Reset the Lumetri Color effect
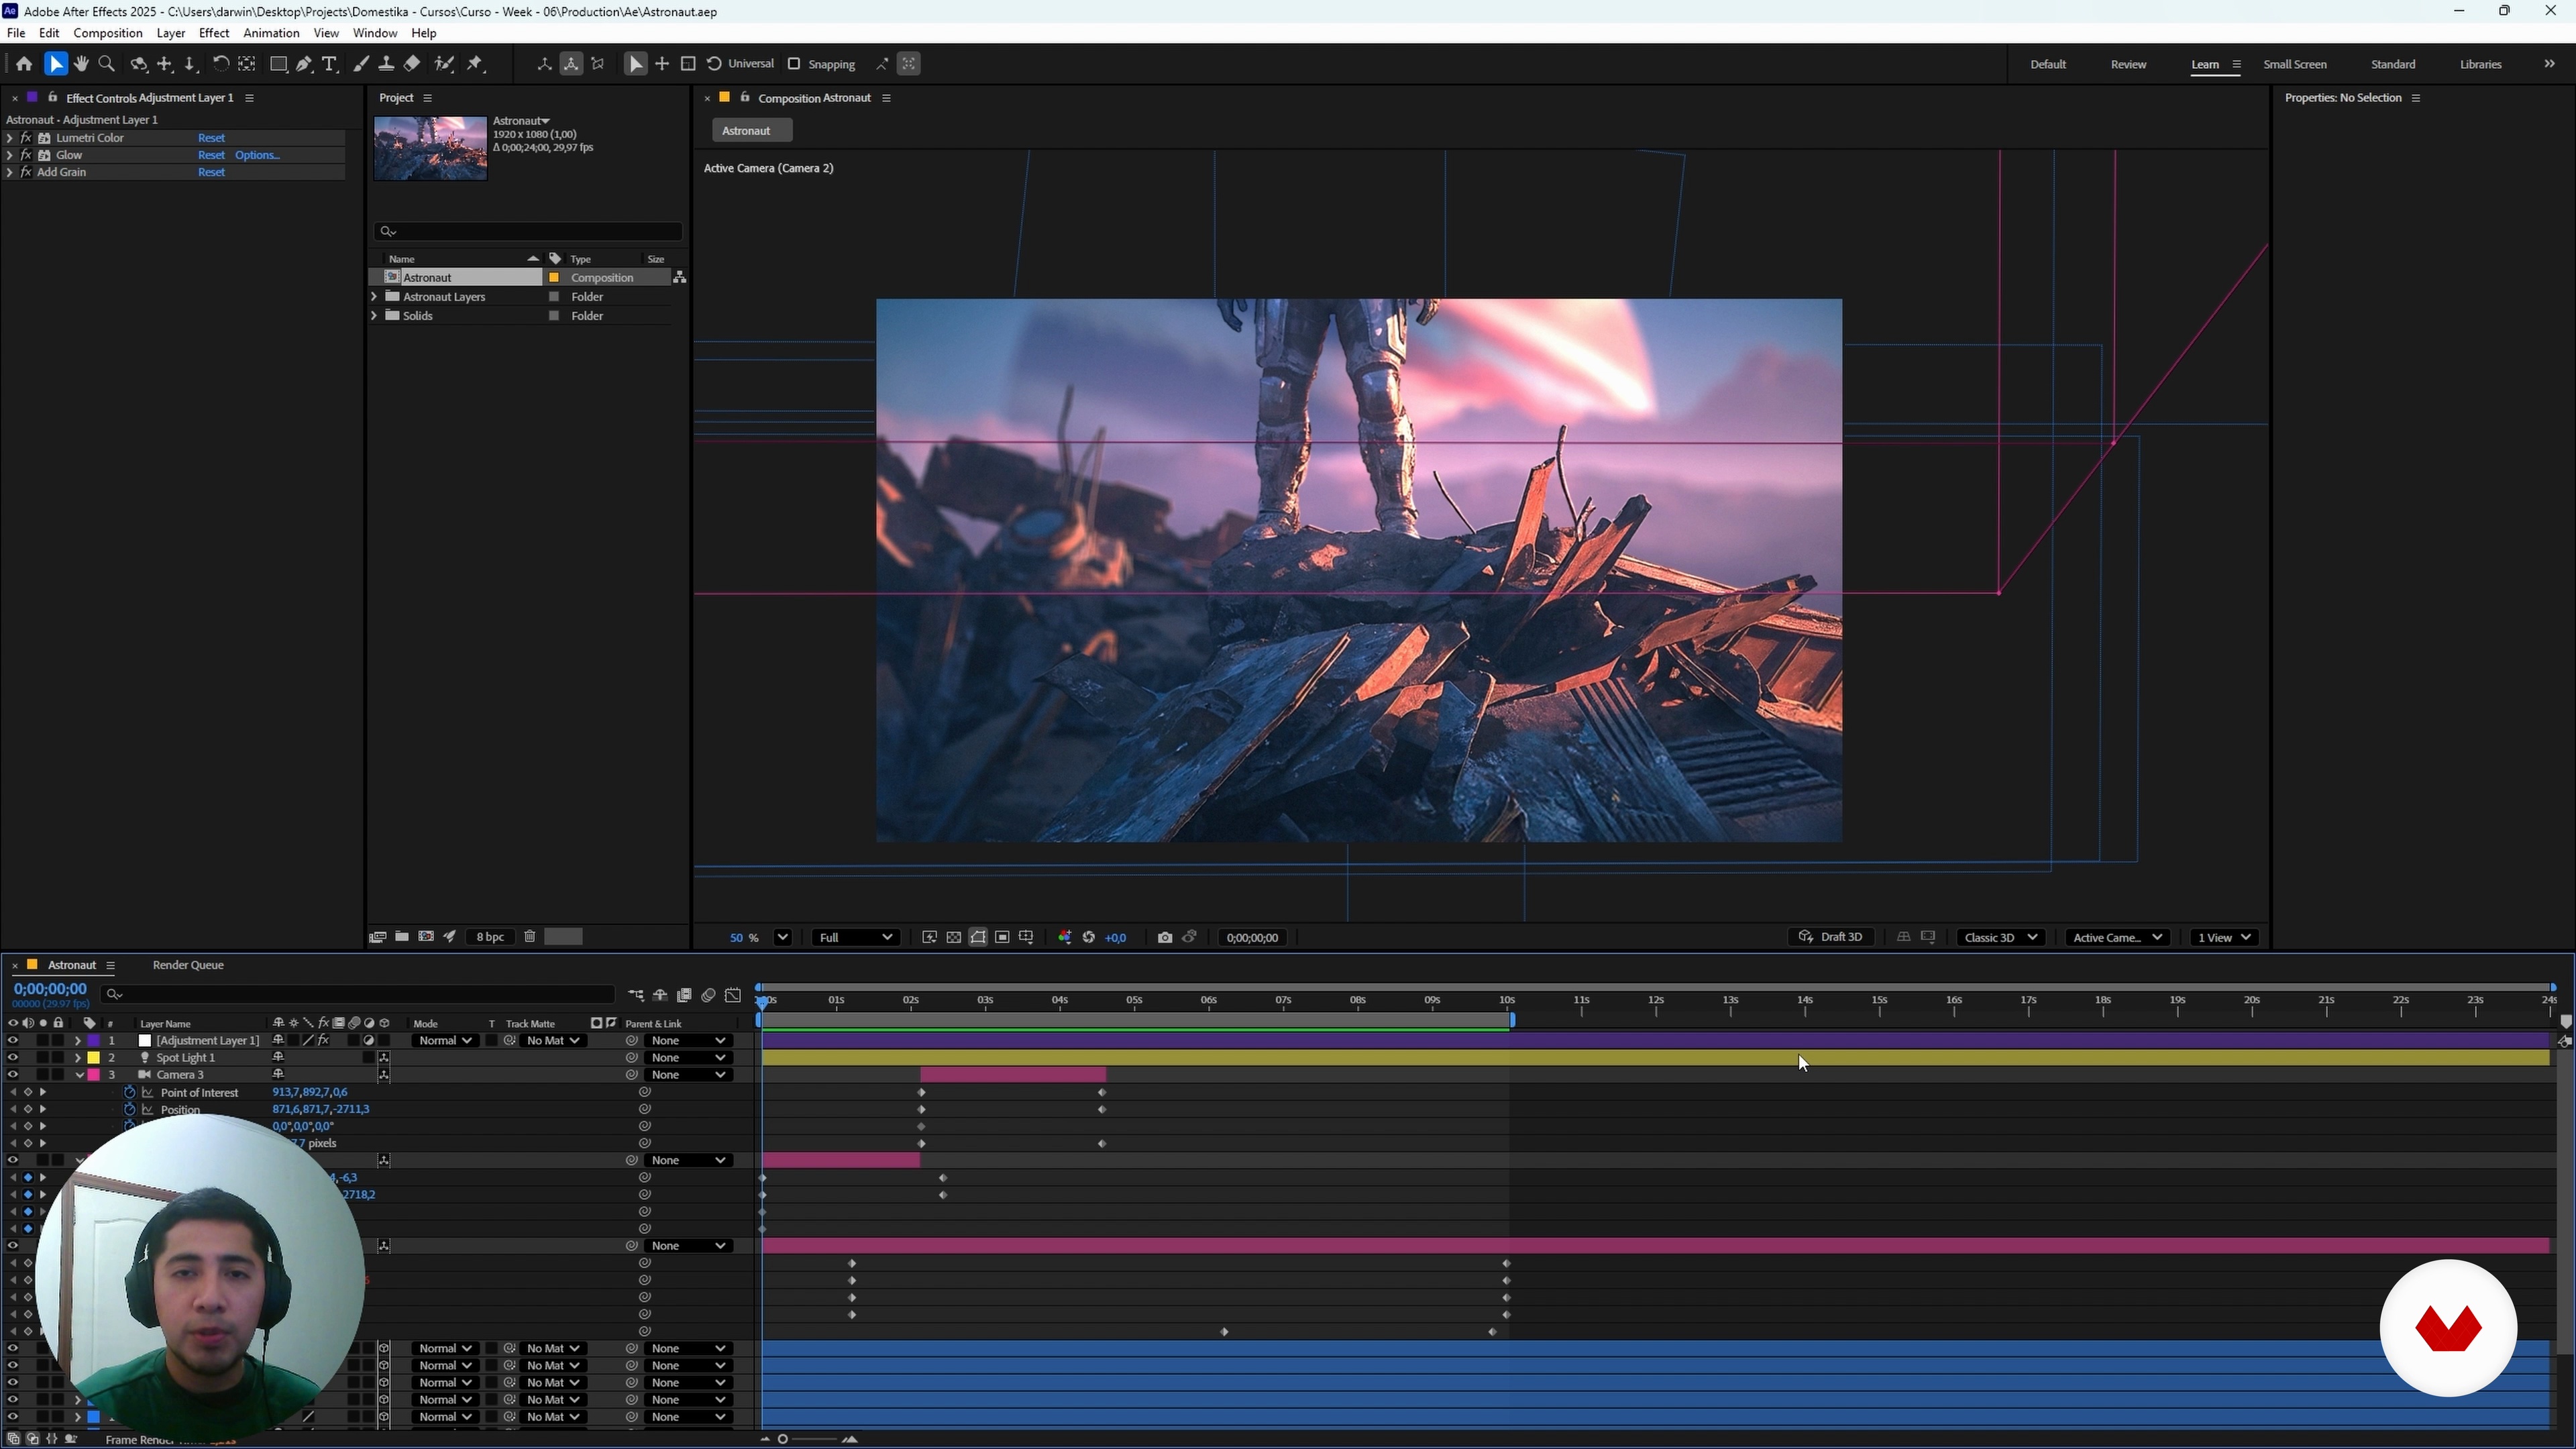The height and width of the screenshot is (1449, 2576). (x=211, y=138)
